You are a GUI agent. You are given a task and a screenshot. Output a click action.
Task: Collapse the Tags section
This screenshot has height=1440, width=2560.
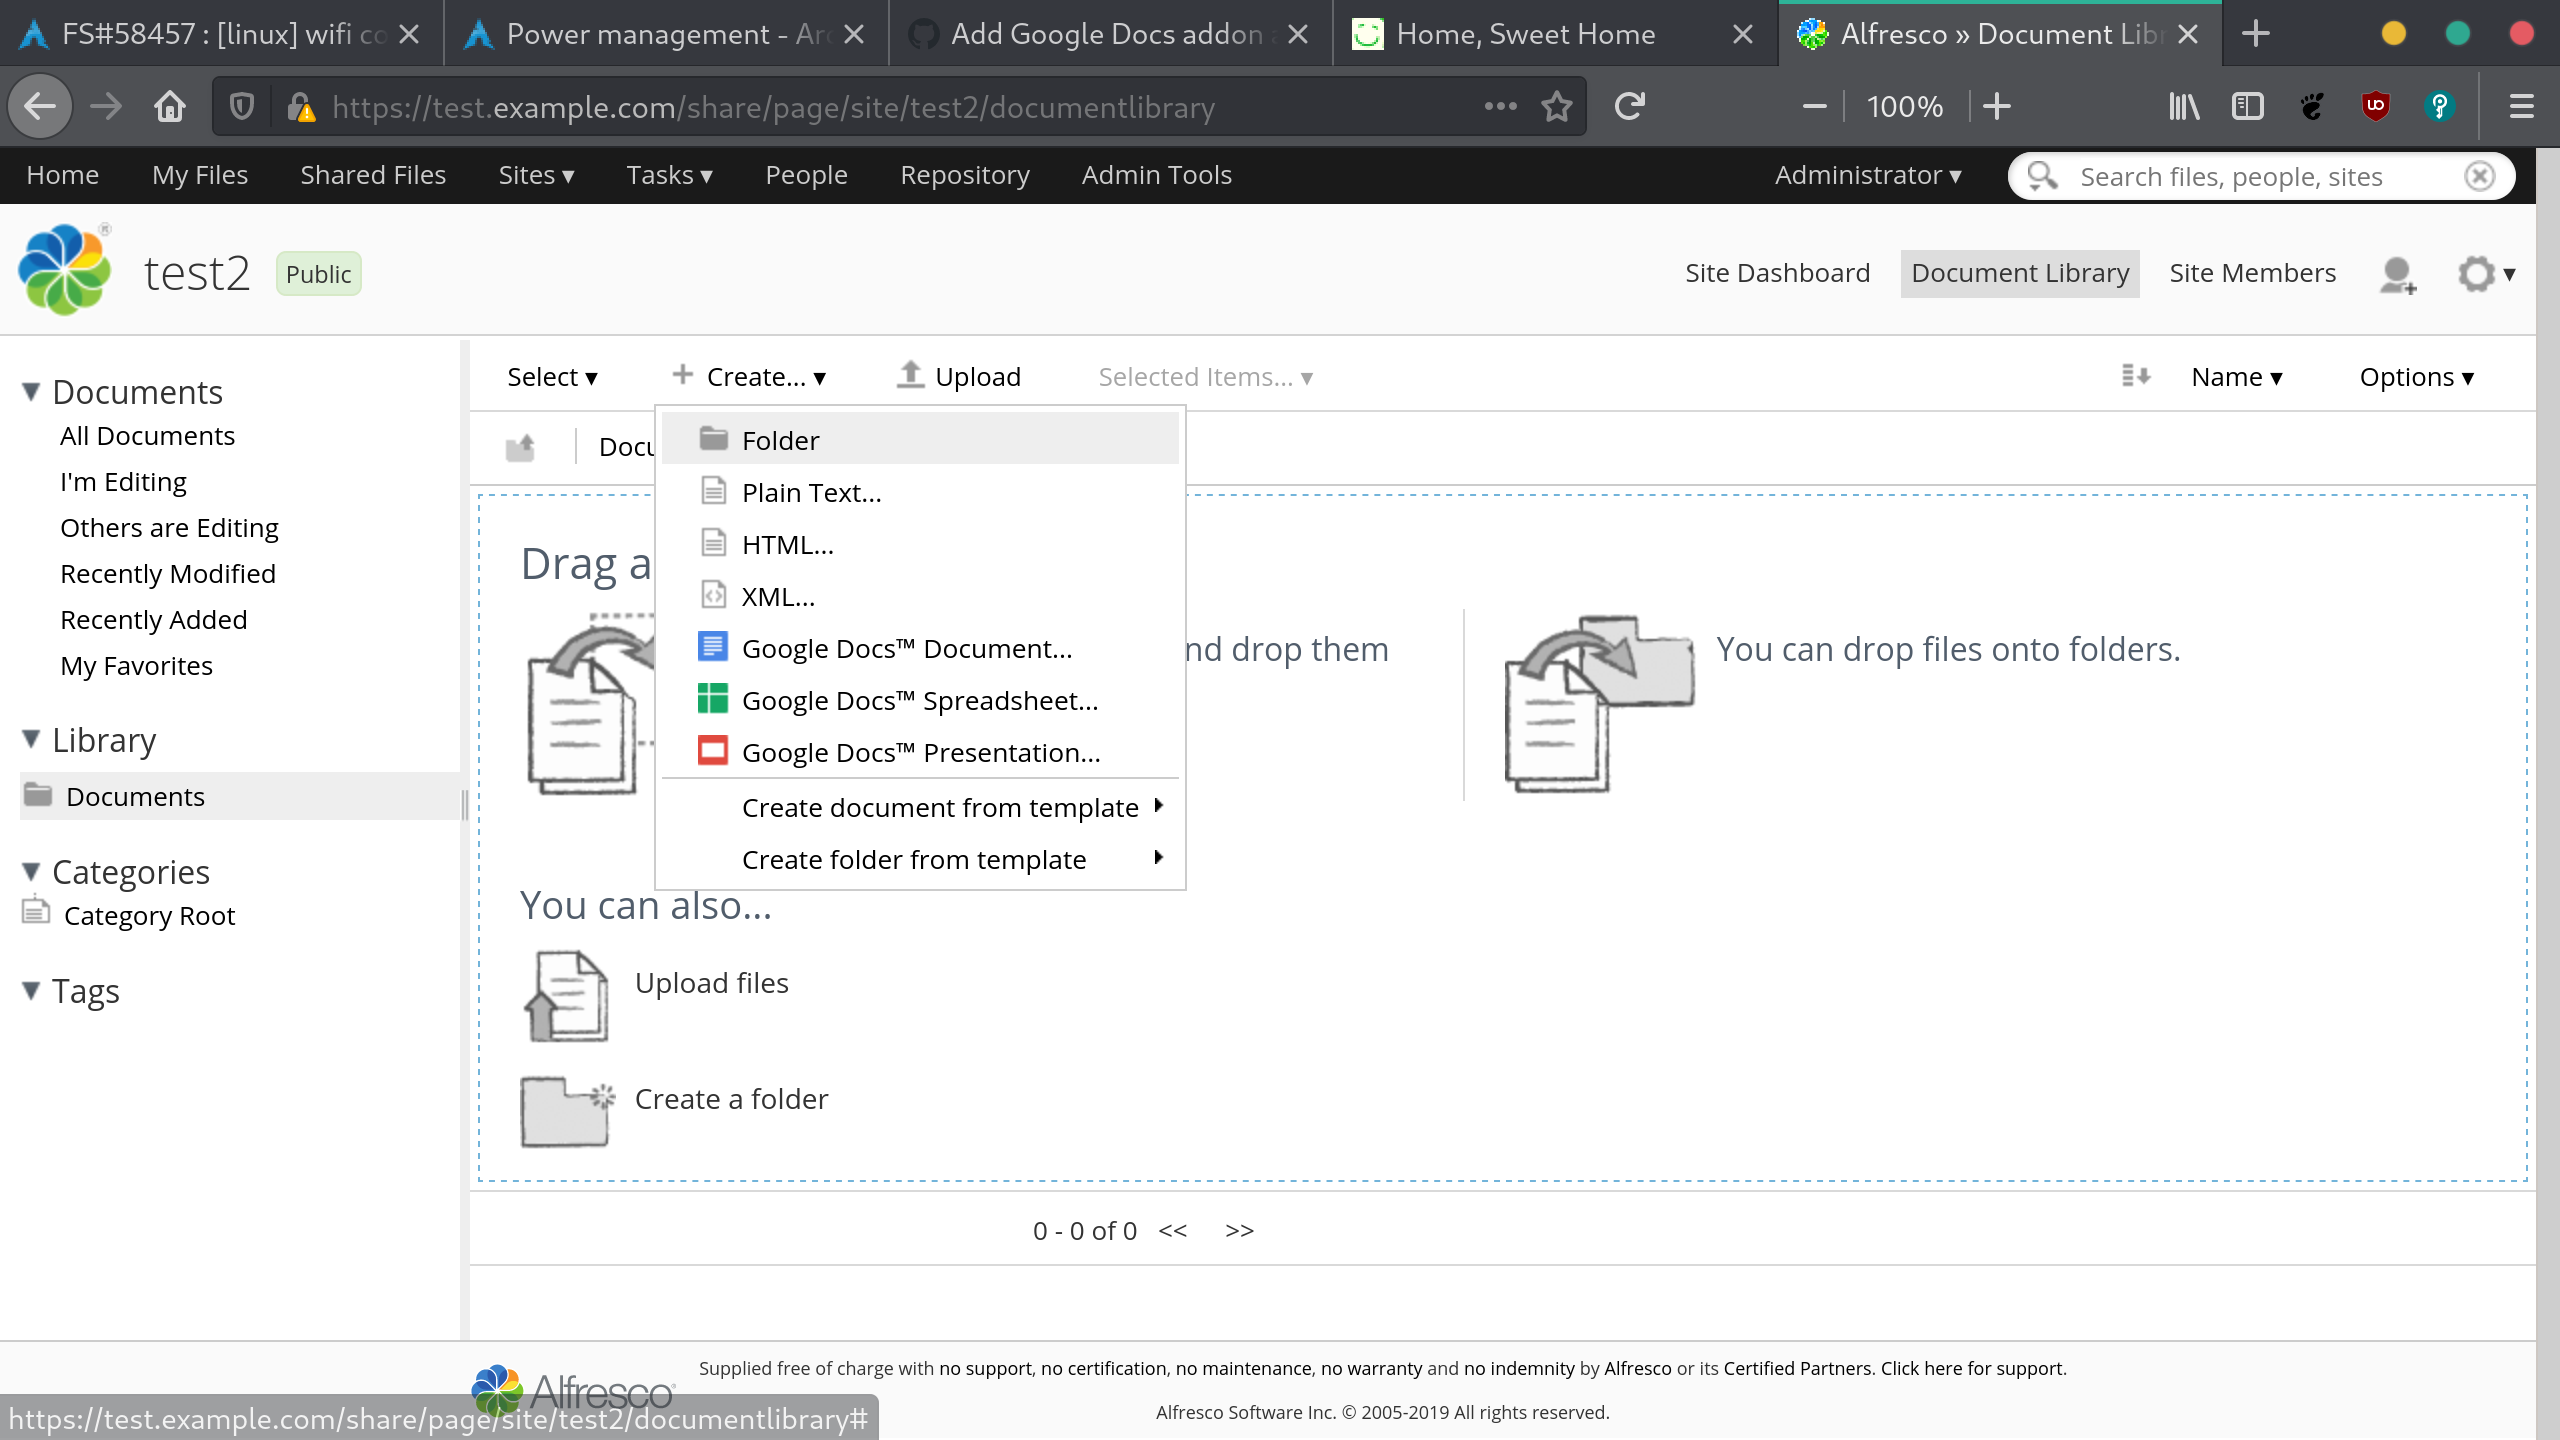[x=30, y=990]
